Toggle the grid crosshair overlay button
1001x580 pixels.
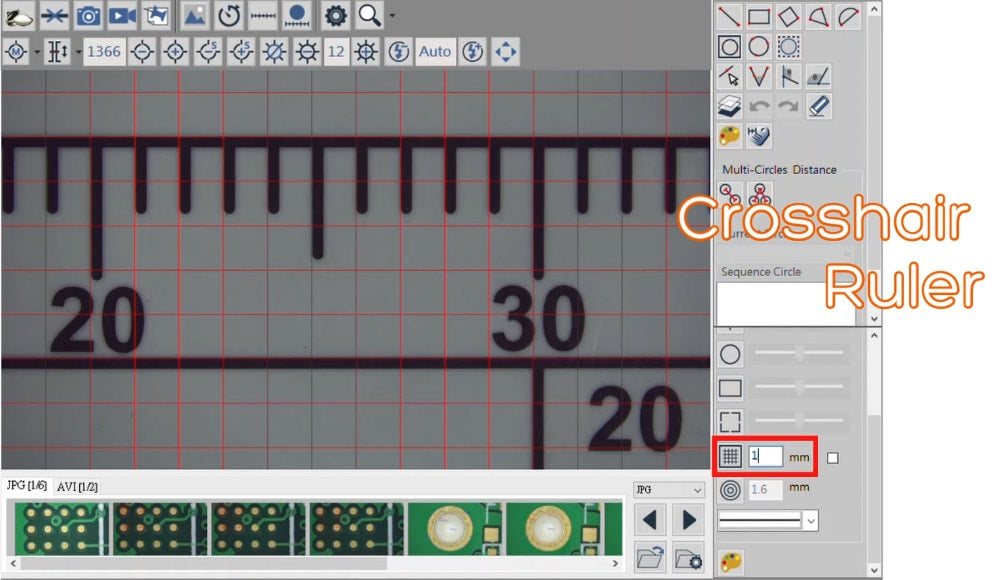point(731,456)
